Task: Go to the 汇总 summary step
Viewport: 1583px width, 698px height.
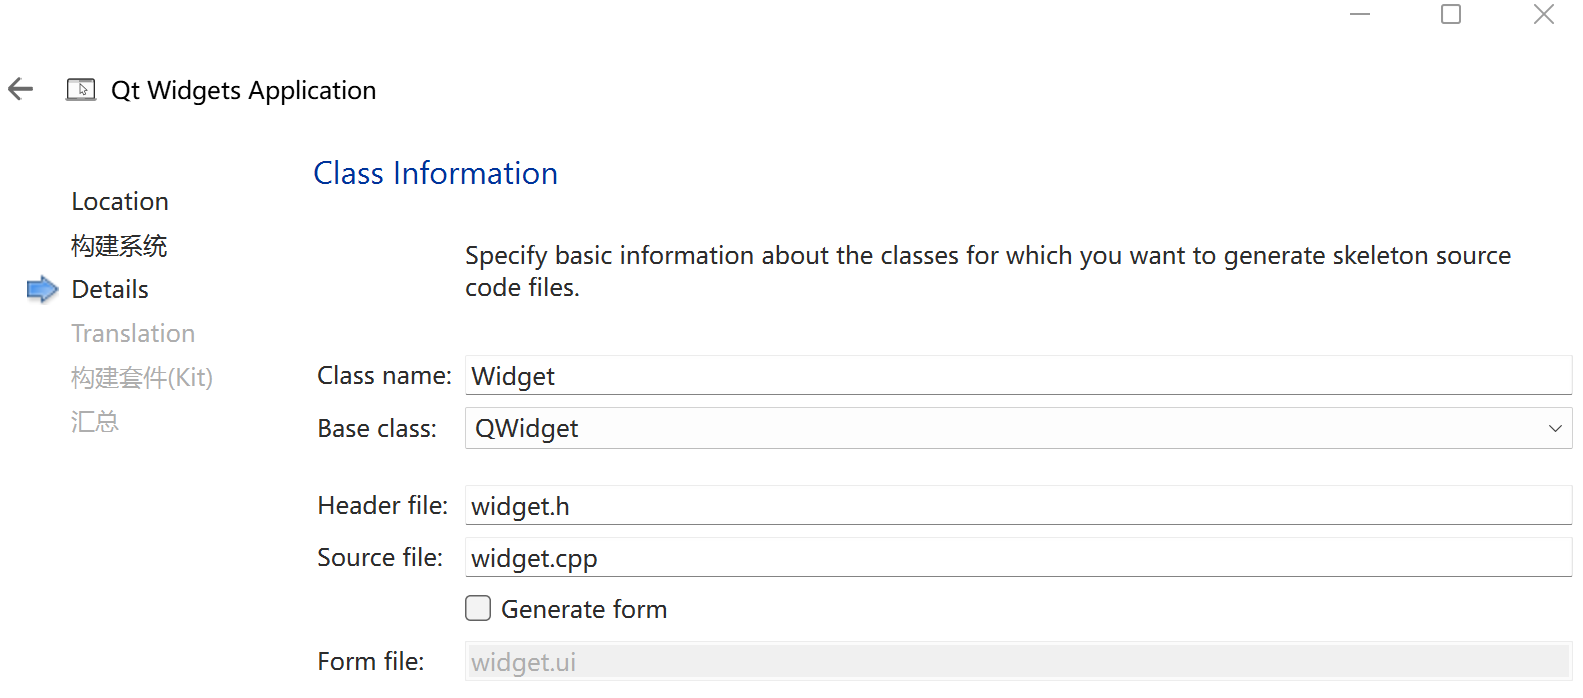Action: [x=95, y=421]
